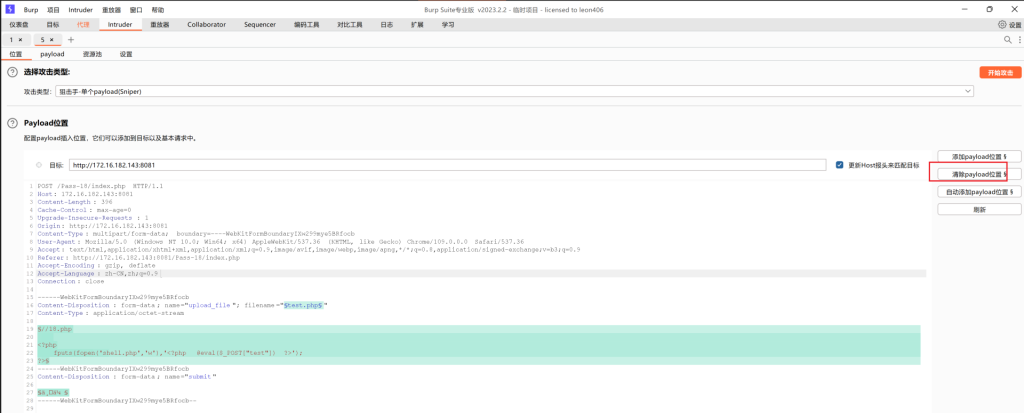The image size is (1024, 413).
Task: Open the payload sub-tab
Action: click(52, 54)
